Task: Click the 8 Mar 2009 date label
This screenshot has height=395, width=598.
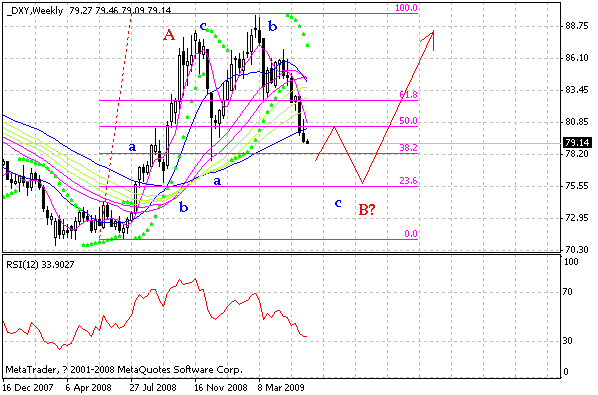Action: pos(281,388)
